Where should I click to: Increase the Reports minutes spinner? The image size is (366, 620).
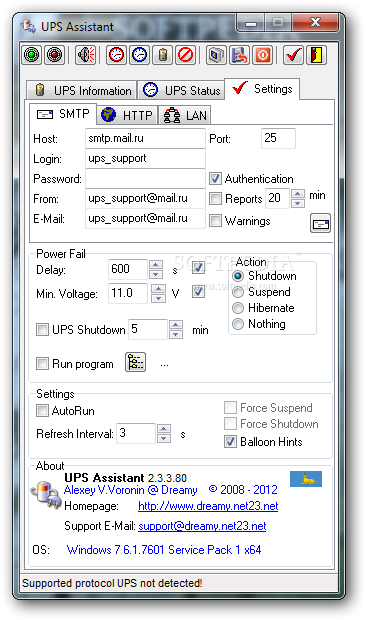[298, 194]
